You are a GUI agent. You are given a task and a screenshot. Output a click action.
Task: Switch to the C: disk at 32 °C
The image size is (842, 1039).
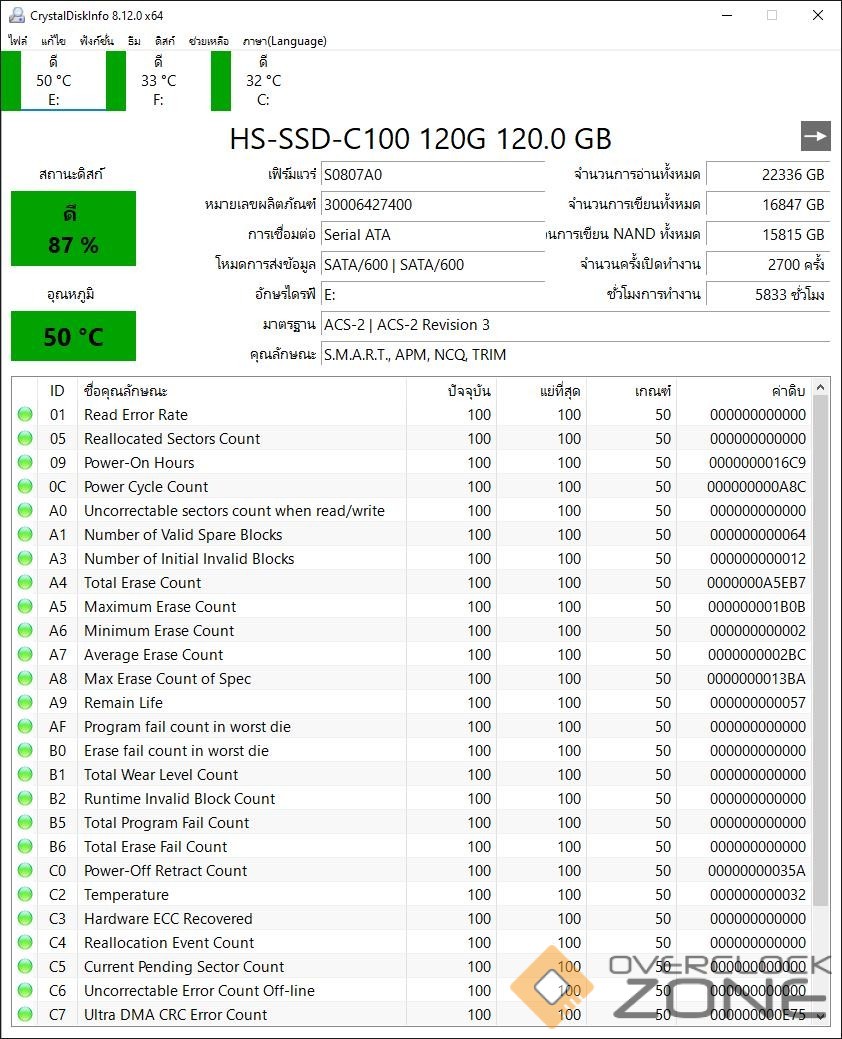(263, 81)
